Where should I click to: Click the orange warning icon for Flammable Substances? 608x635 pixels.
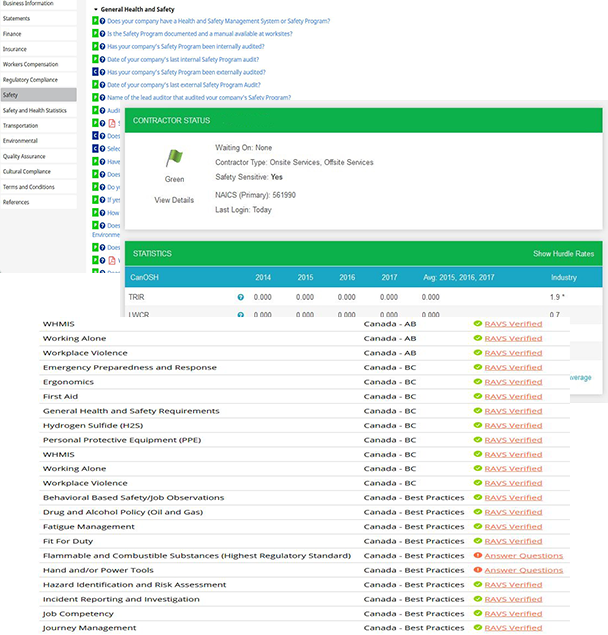click(478, 556)
